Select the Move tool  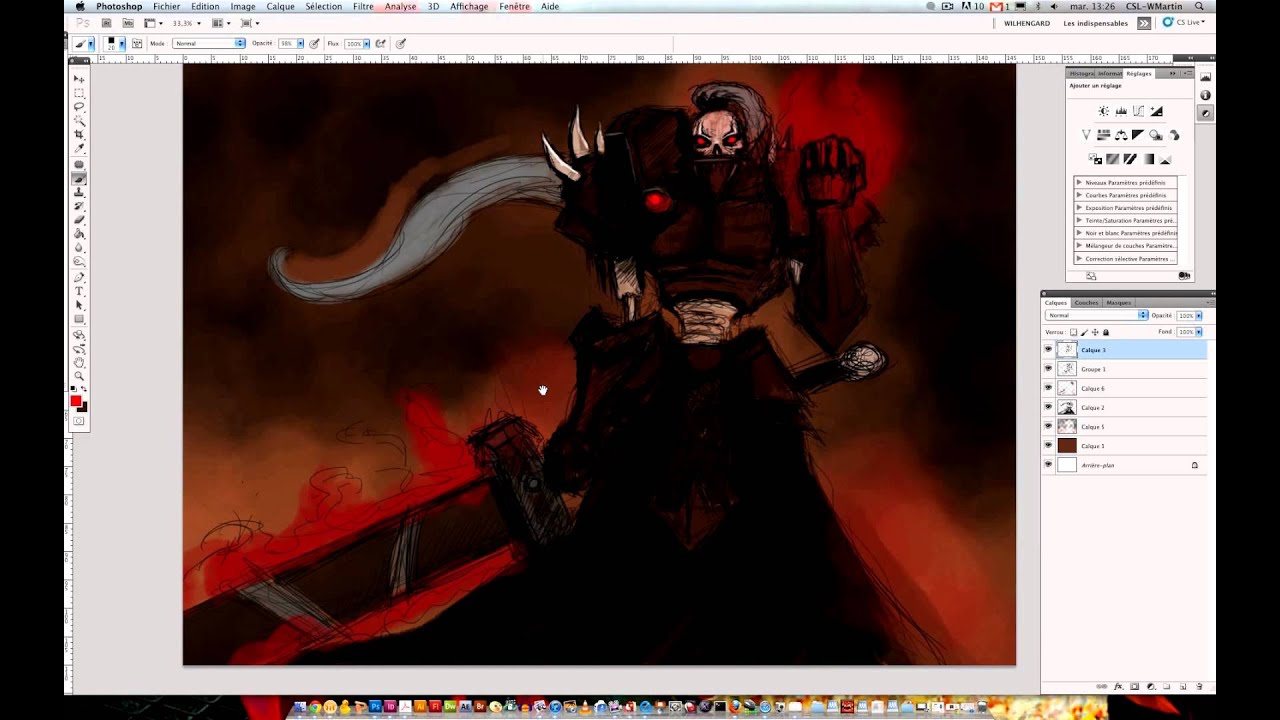pyautogui.click(x=79, y=79)
